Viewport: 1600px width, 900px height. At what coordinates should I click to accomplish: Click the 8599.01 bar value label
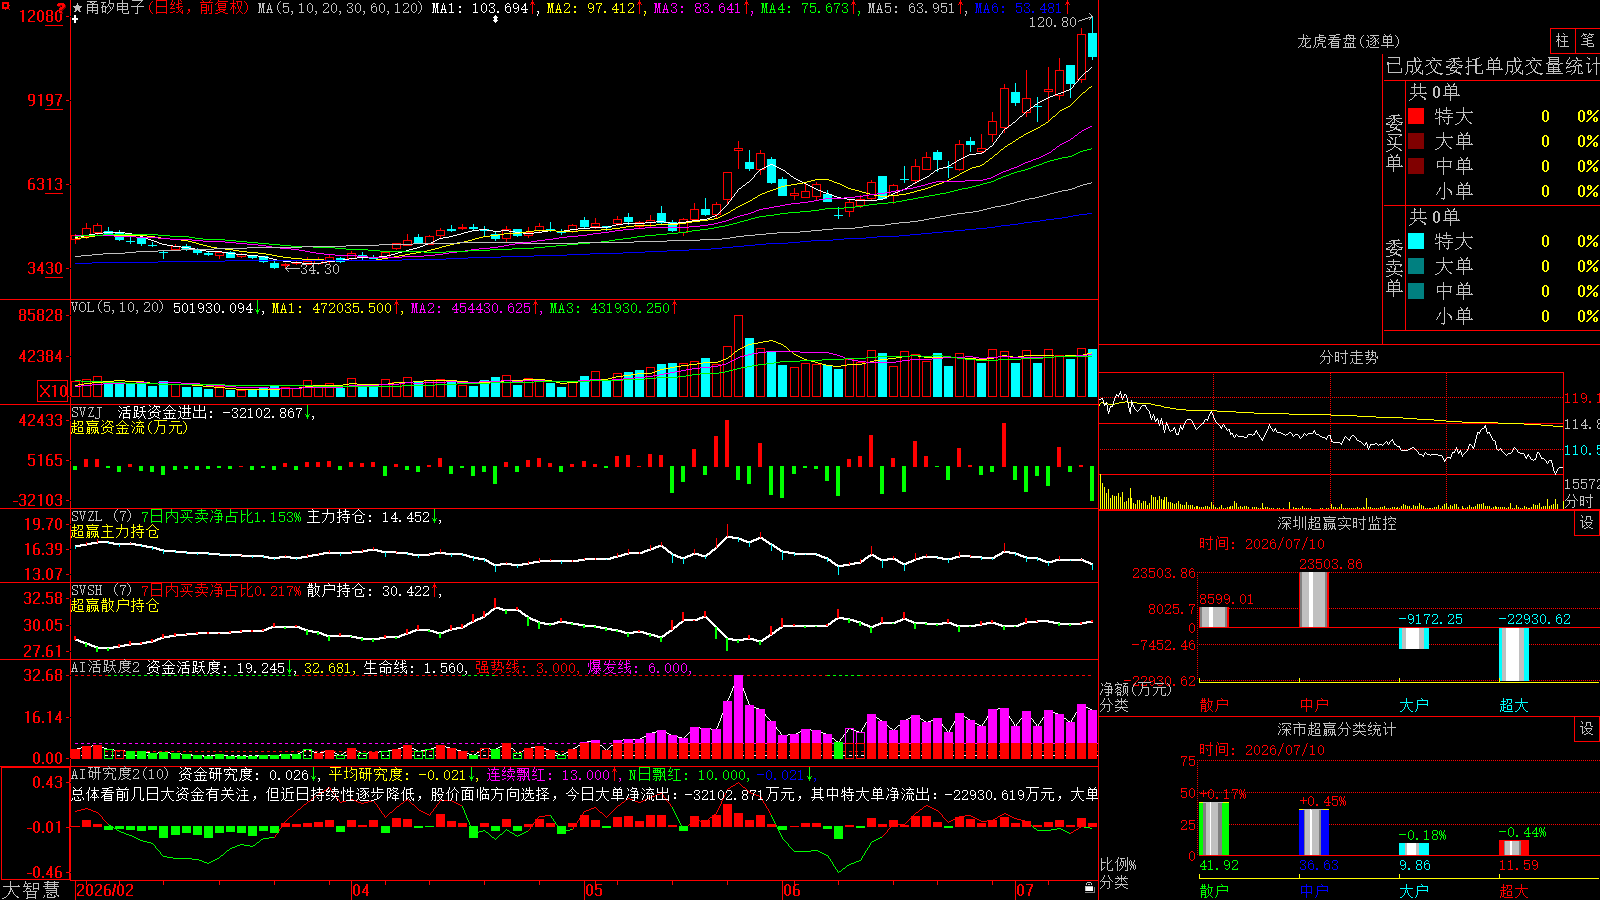point(1226,599)
